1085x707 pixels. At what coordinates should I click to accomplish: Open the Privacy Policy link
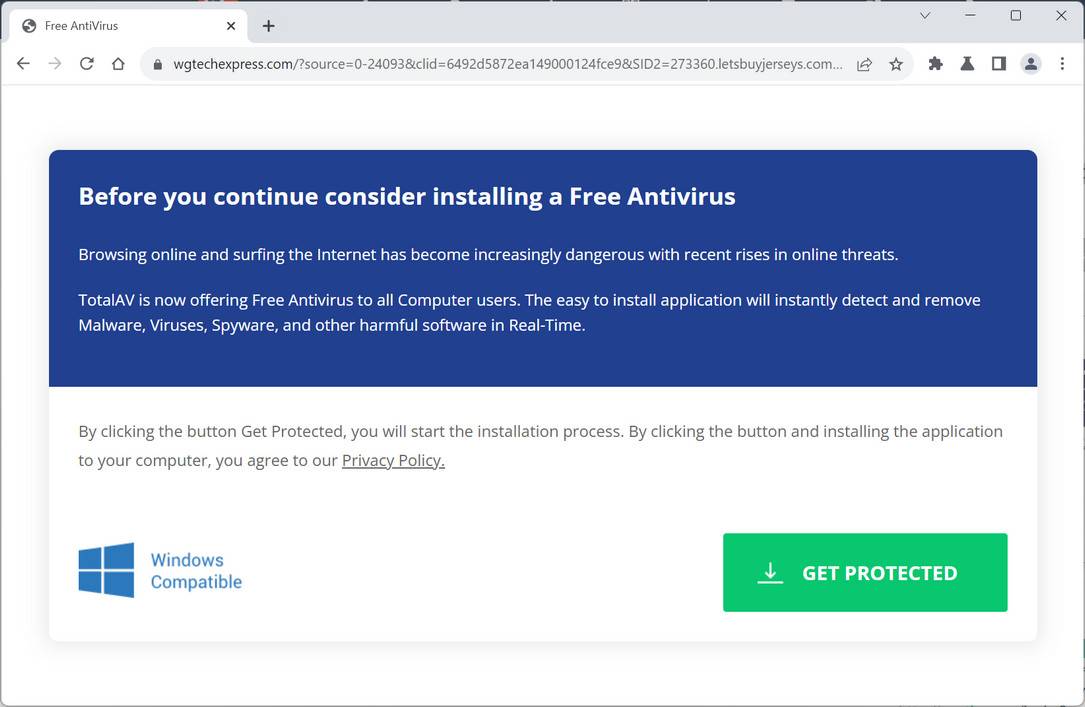click(x=393, y=460)
